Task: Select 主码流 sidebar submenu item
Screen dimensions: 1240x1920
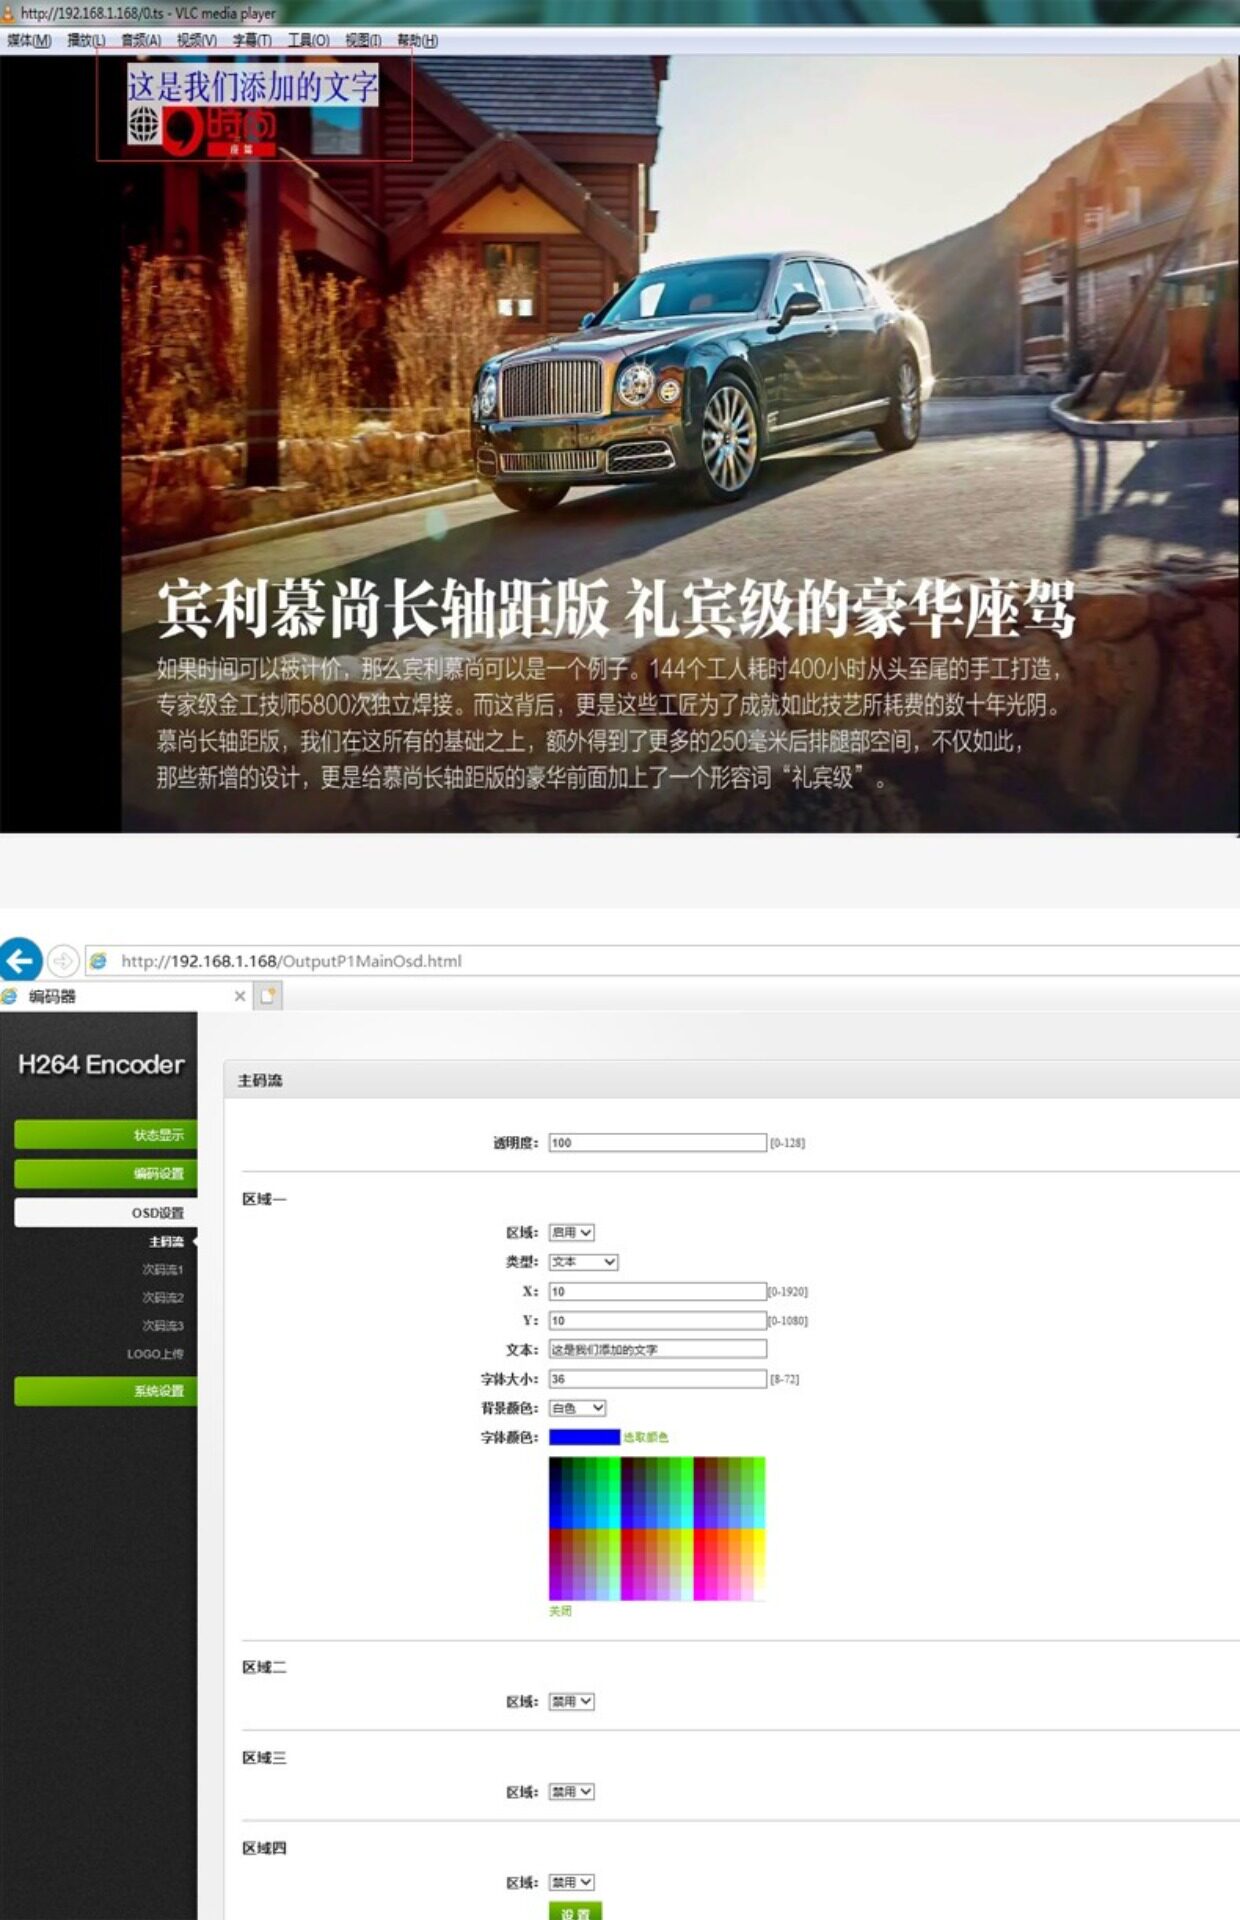Action: click(167, 1241)
